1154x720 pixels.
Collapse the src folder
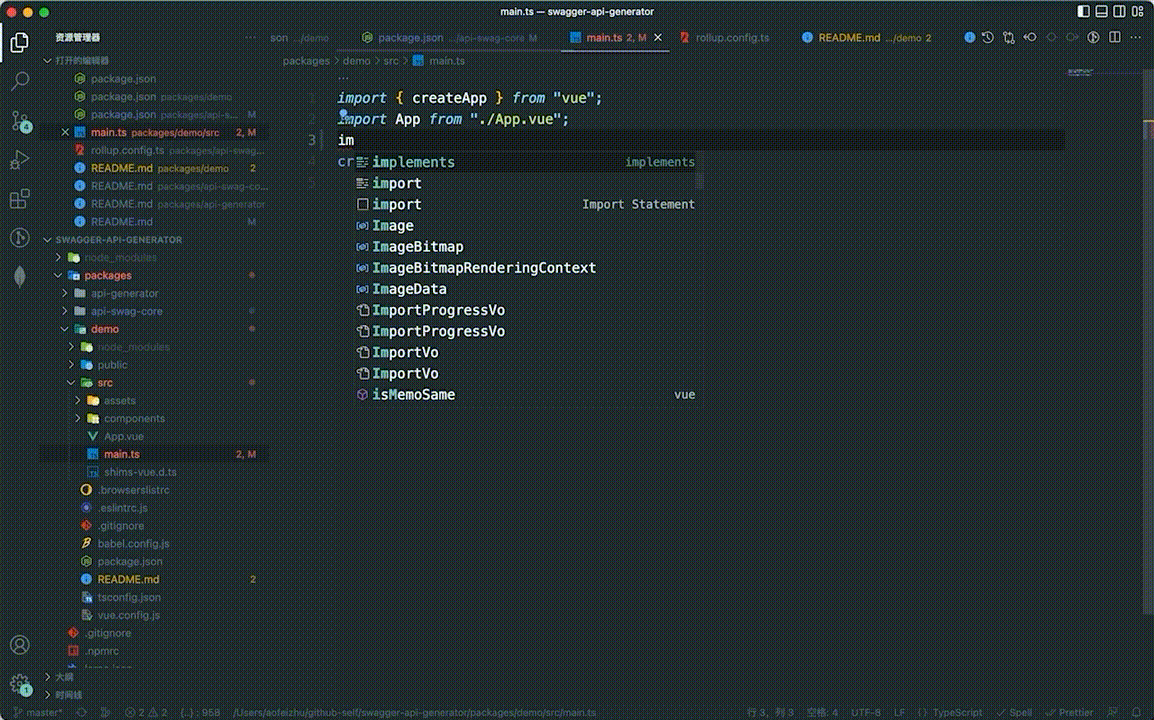pyautogui.click(x=71, y=383)
